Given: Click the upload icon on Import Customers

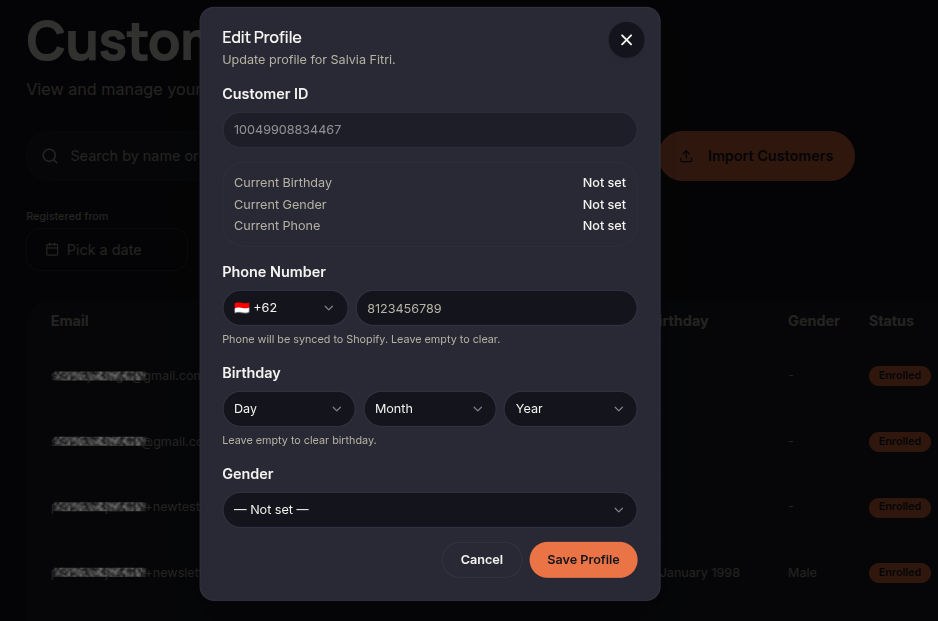Looking at the screenshot, I should [x=686, y=156].
